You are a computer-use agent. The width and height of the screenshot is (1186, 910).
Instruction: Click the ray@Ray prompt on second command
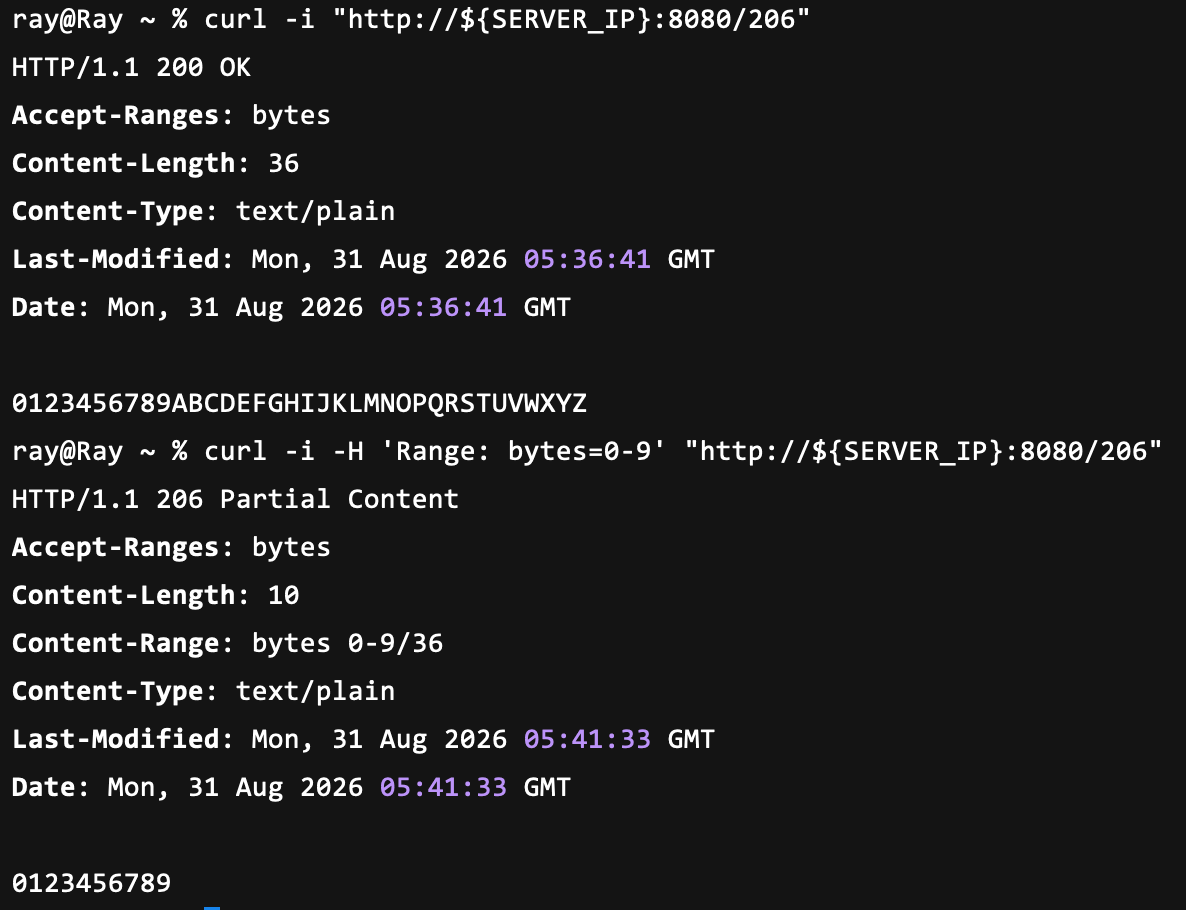click(x=67, y=452)
